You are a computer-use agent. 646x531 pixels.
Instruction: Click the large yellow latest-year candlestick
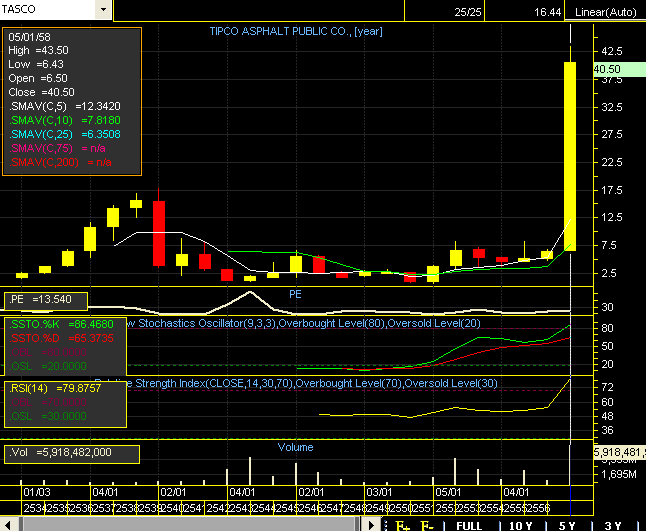(570, 156)
